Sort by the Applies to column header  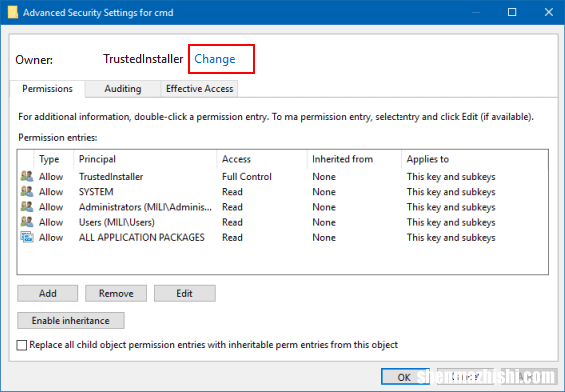point(475,159)
